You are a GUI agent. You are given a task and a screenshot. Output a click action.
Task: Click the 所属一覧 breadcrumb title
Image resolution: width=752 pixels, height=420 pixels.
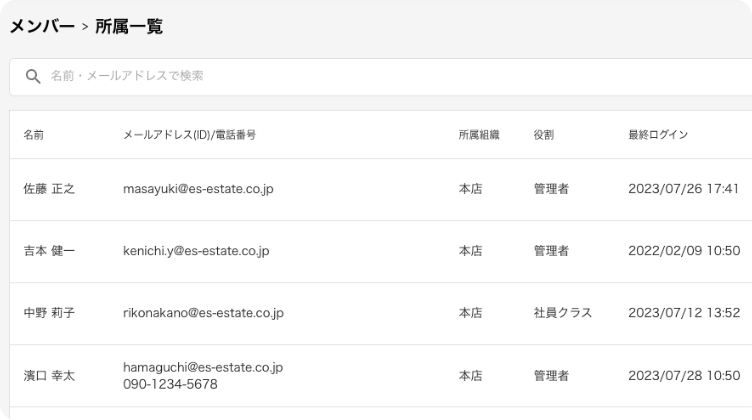coord(129,26)
